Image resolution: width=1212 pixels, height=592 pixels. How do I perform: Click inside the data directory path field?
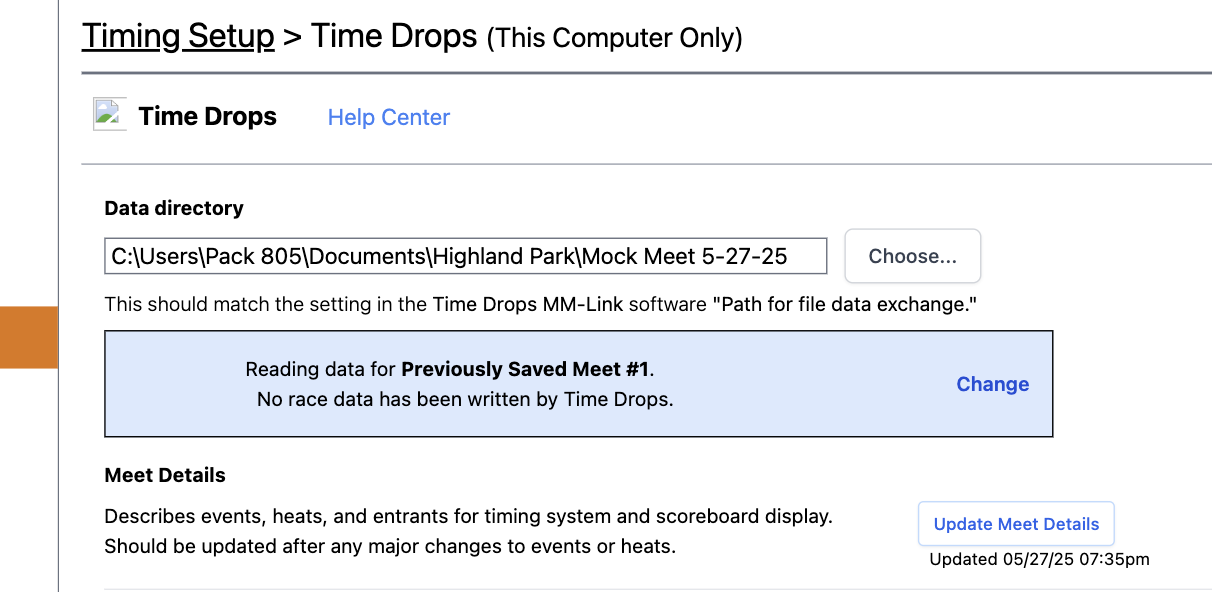pos(465,256)
